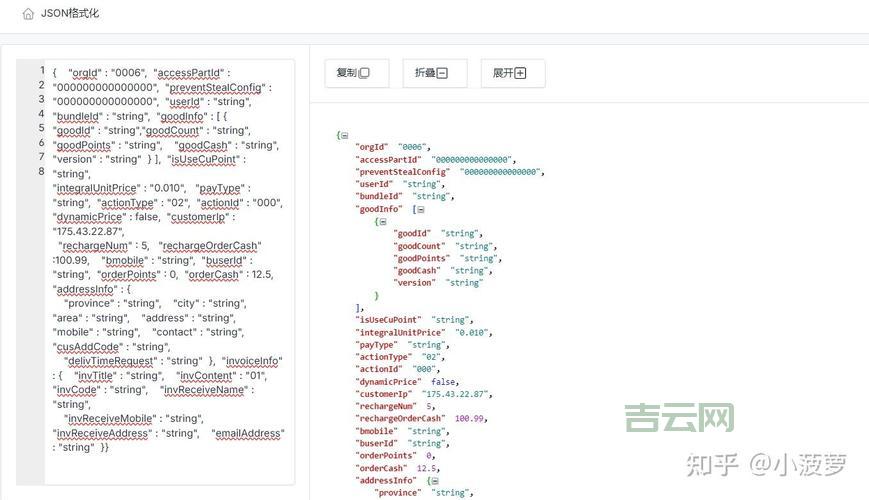Screen dimensions: 869x500
Task: Click line number 1 in editor gutter
Action: coord(42,70)
